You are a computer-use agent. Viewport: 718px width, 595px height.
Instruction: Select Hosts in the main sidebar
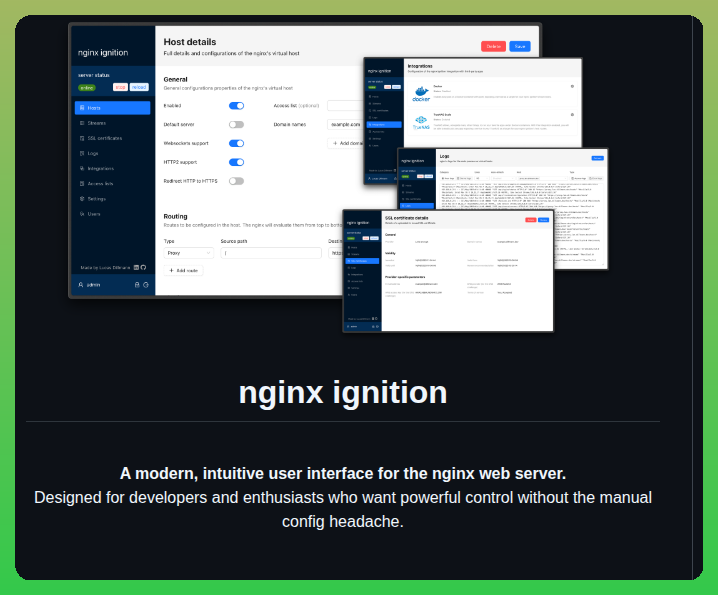point(113,108)
